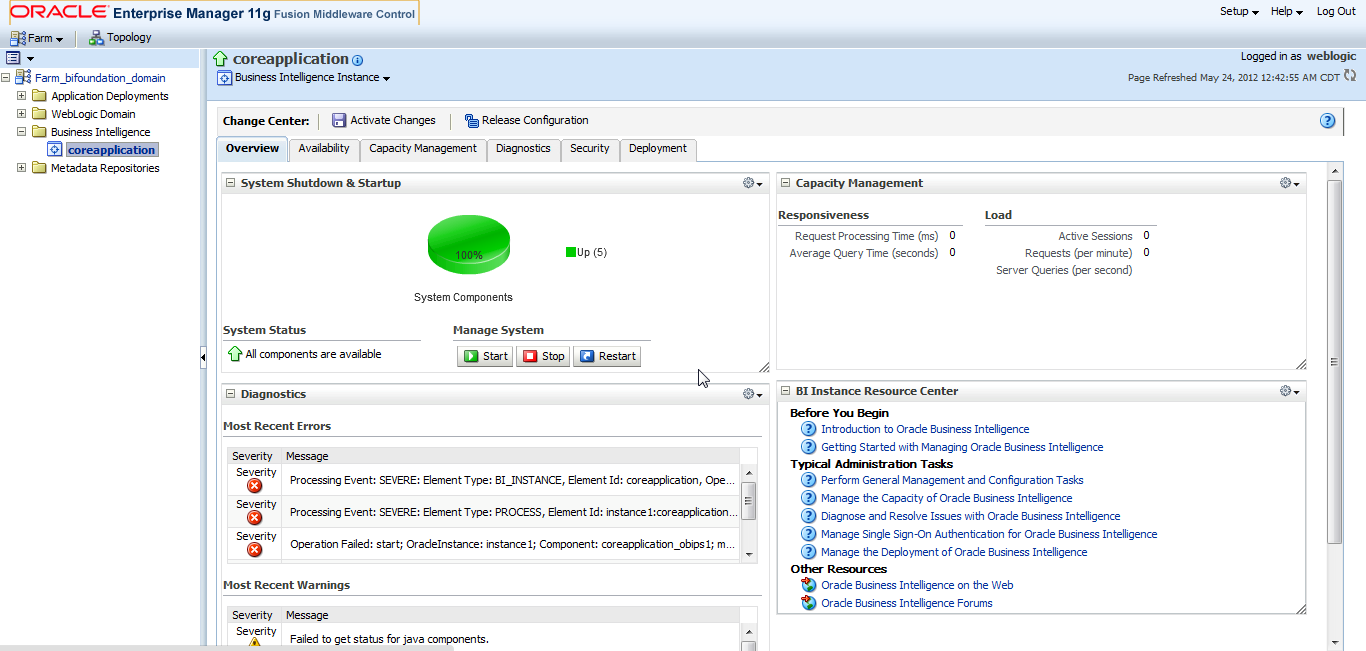The image size is (1366, 651).
Task: Open Introduction to Oracle Business Intelligence link
Action: pyautogui.click(x=925, y=429)
